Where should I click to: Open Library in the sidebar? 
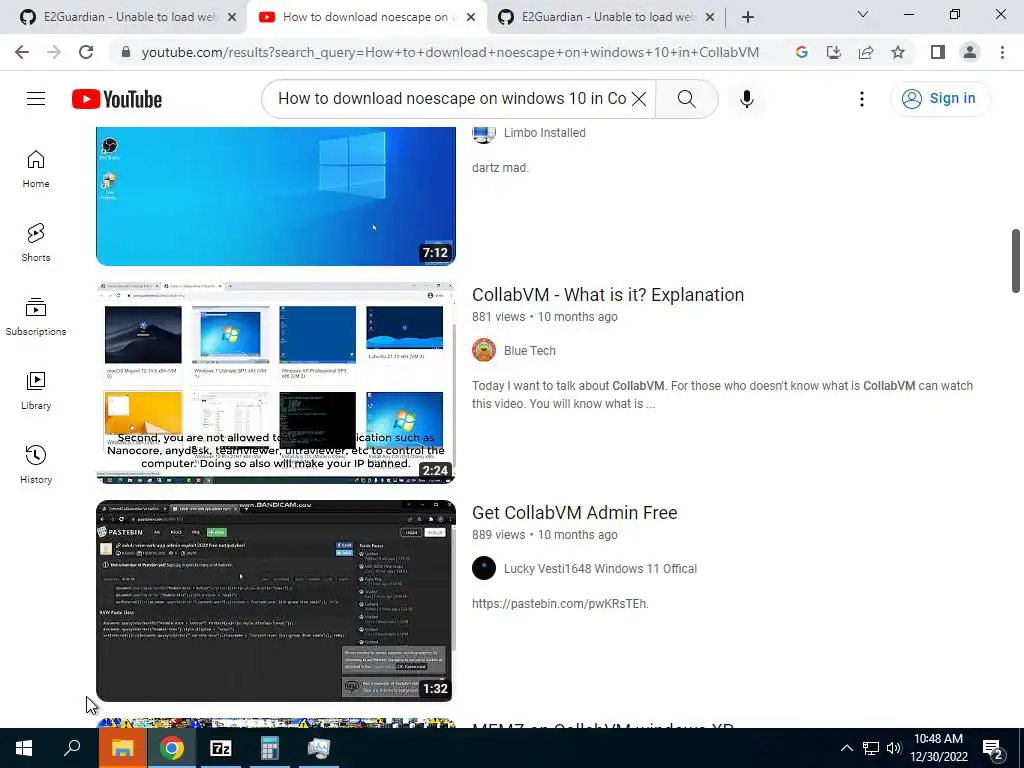(36, 391)
